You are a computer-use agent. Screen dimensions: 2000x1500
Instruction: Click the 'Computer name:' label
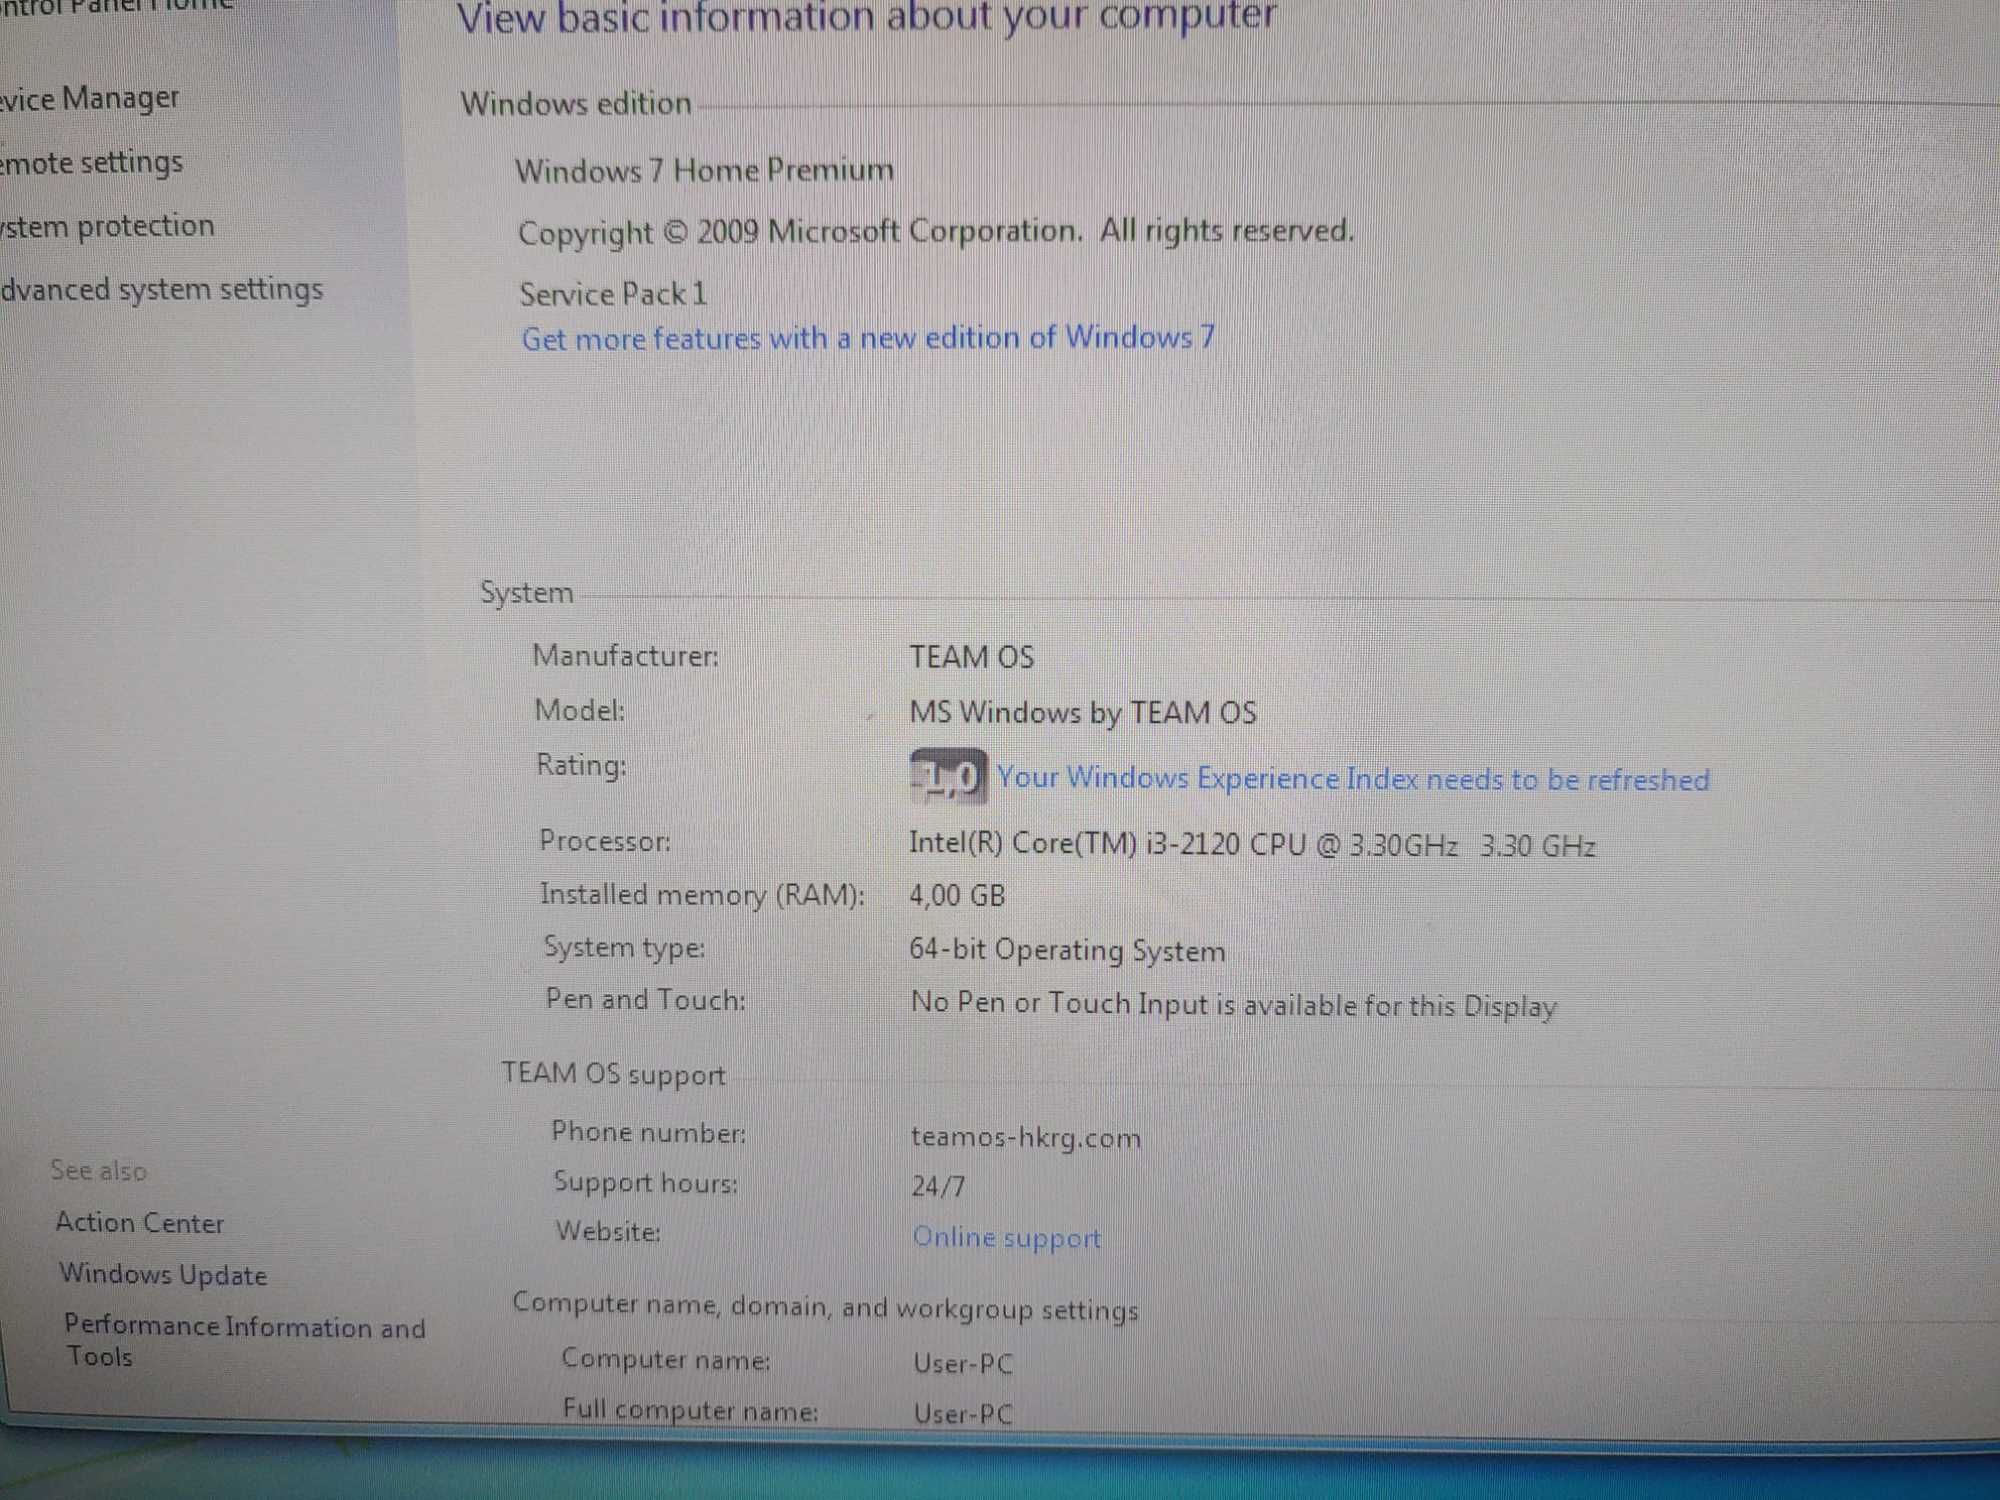[x=666, y=1359]
